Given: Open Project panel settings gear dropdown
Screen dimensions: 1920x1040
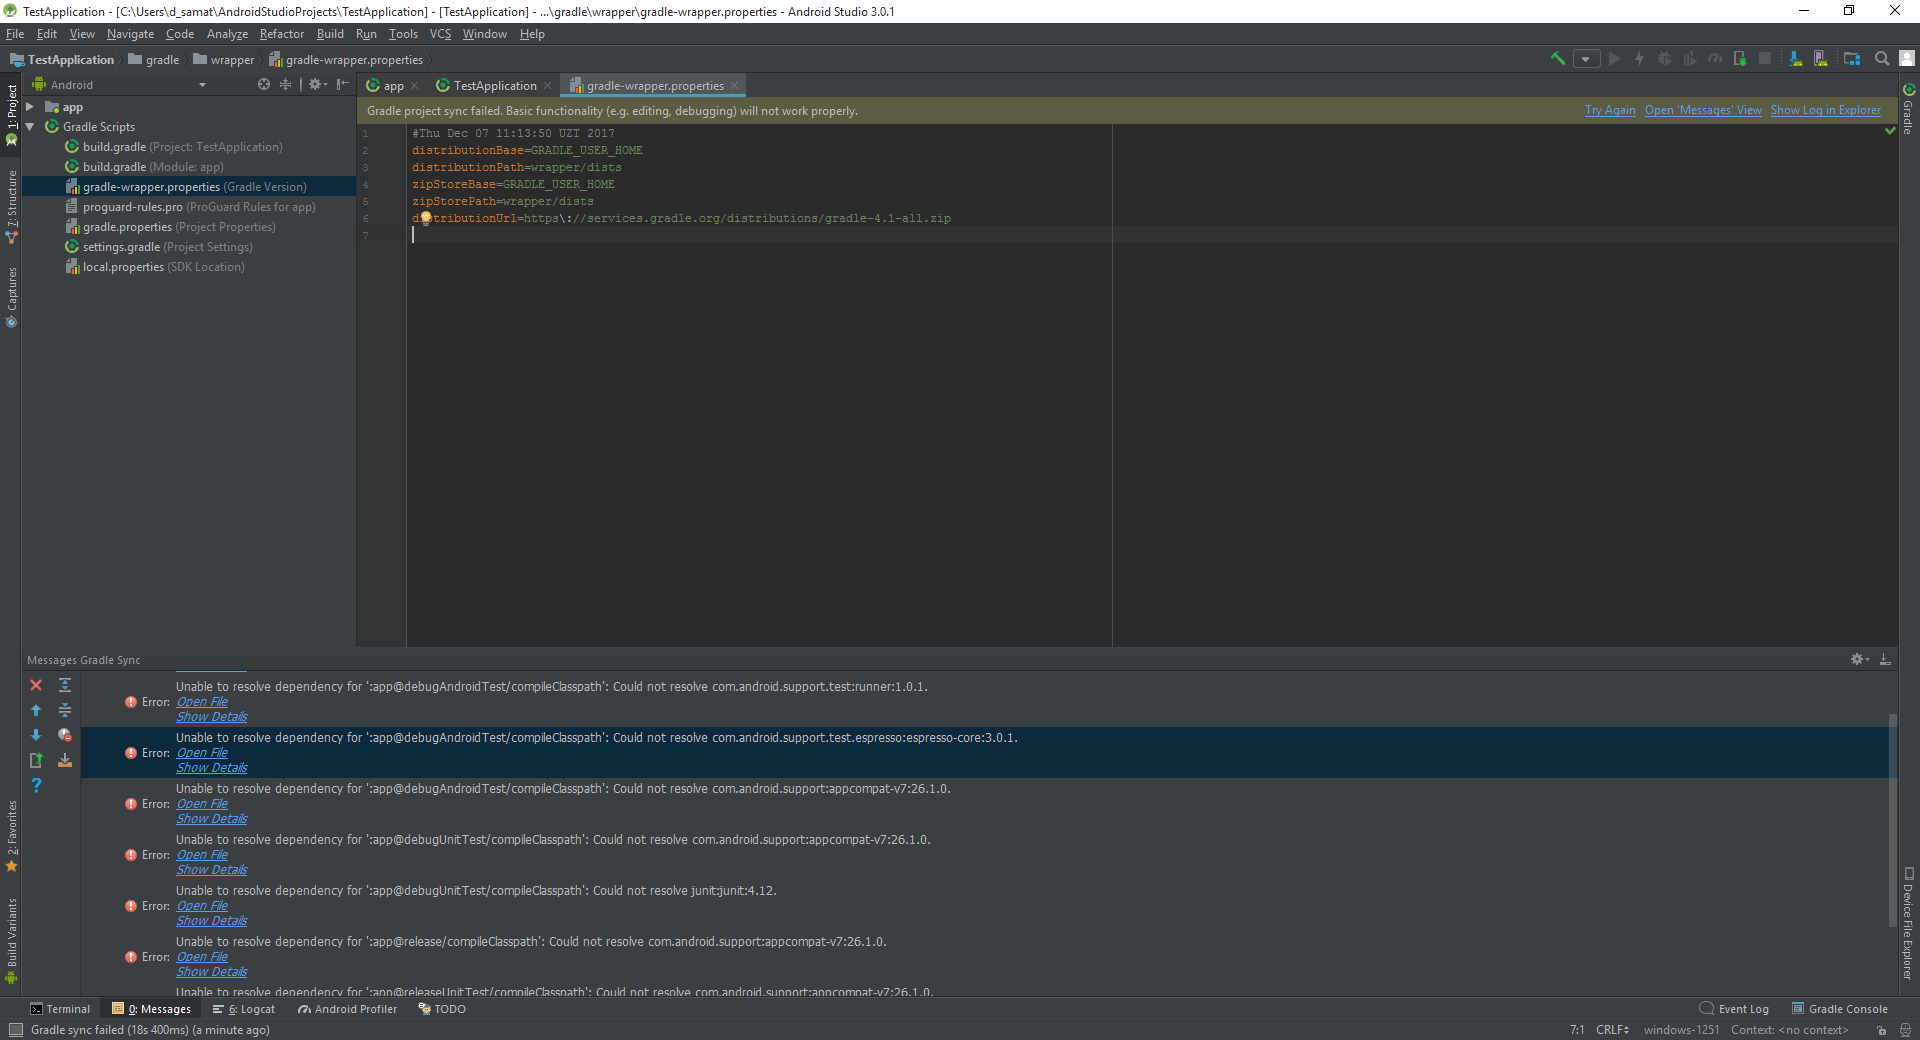Looking at the screenshot, I should pos(318,85).
